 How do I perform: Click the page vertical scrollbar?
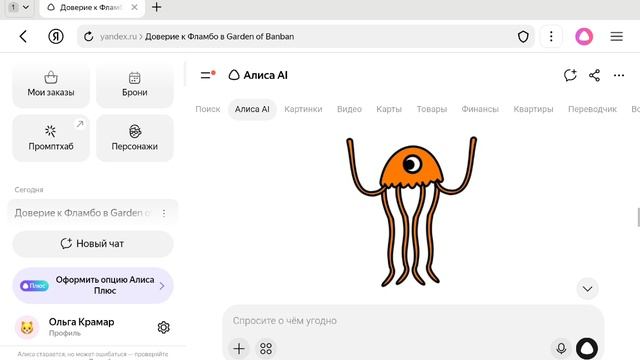coord(638,217)
